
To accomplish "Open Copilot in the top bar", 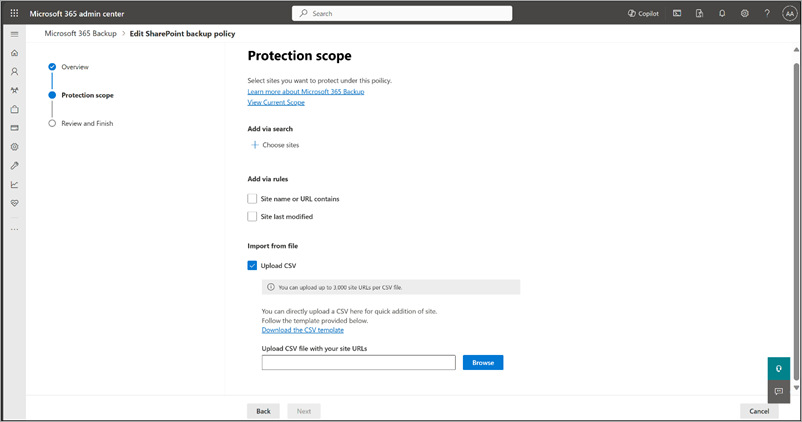I will (x=643, y=13).
